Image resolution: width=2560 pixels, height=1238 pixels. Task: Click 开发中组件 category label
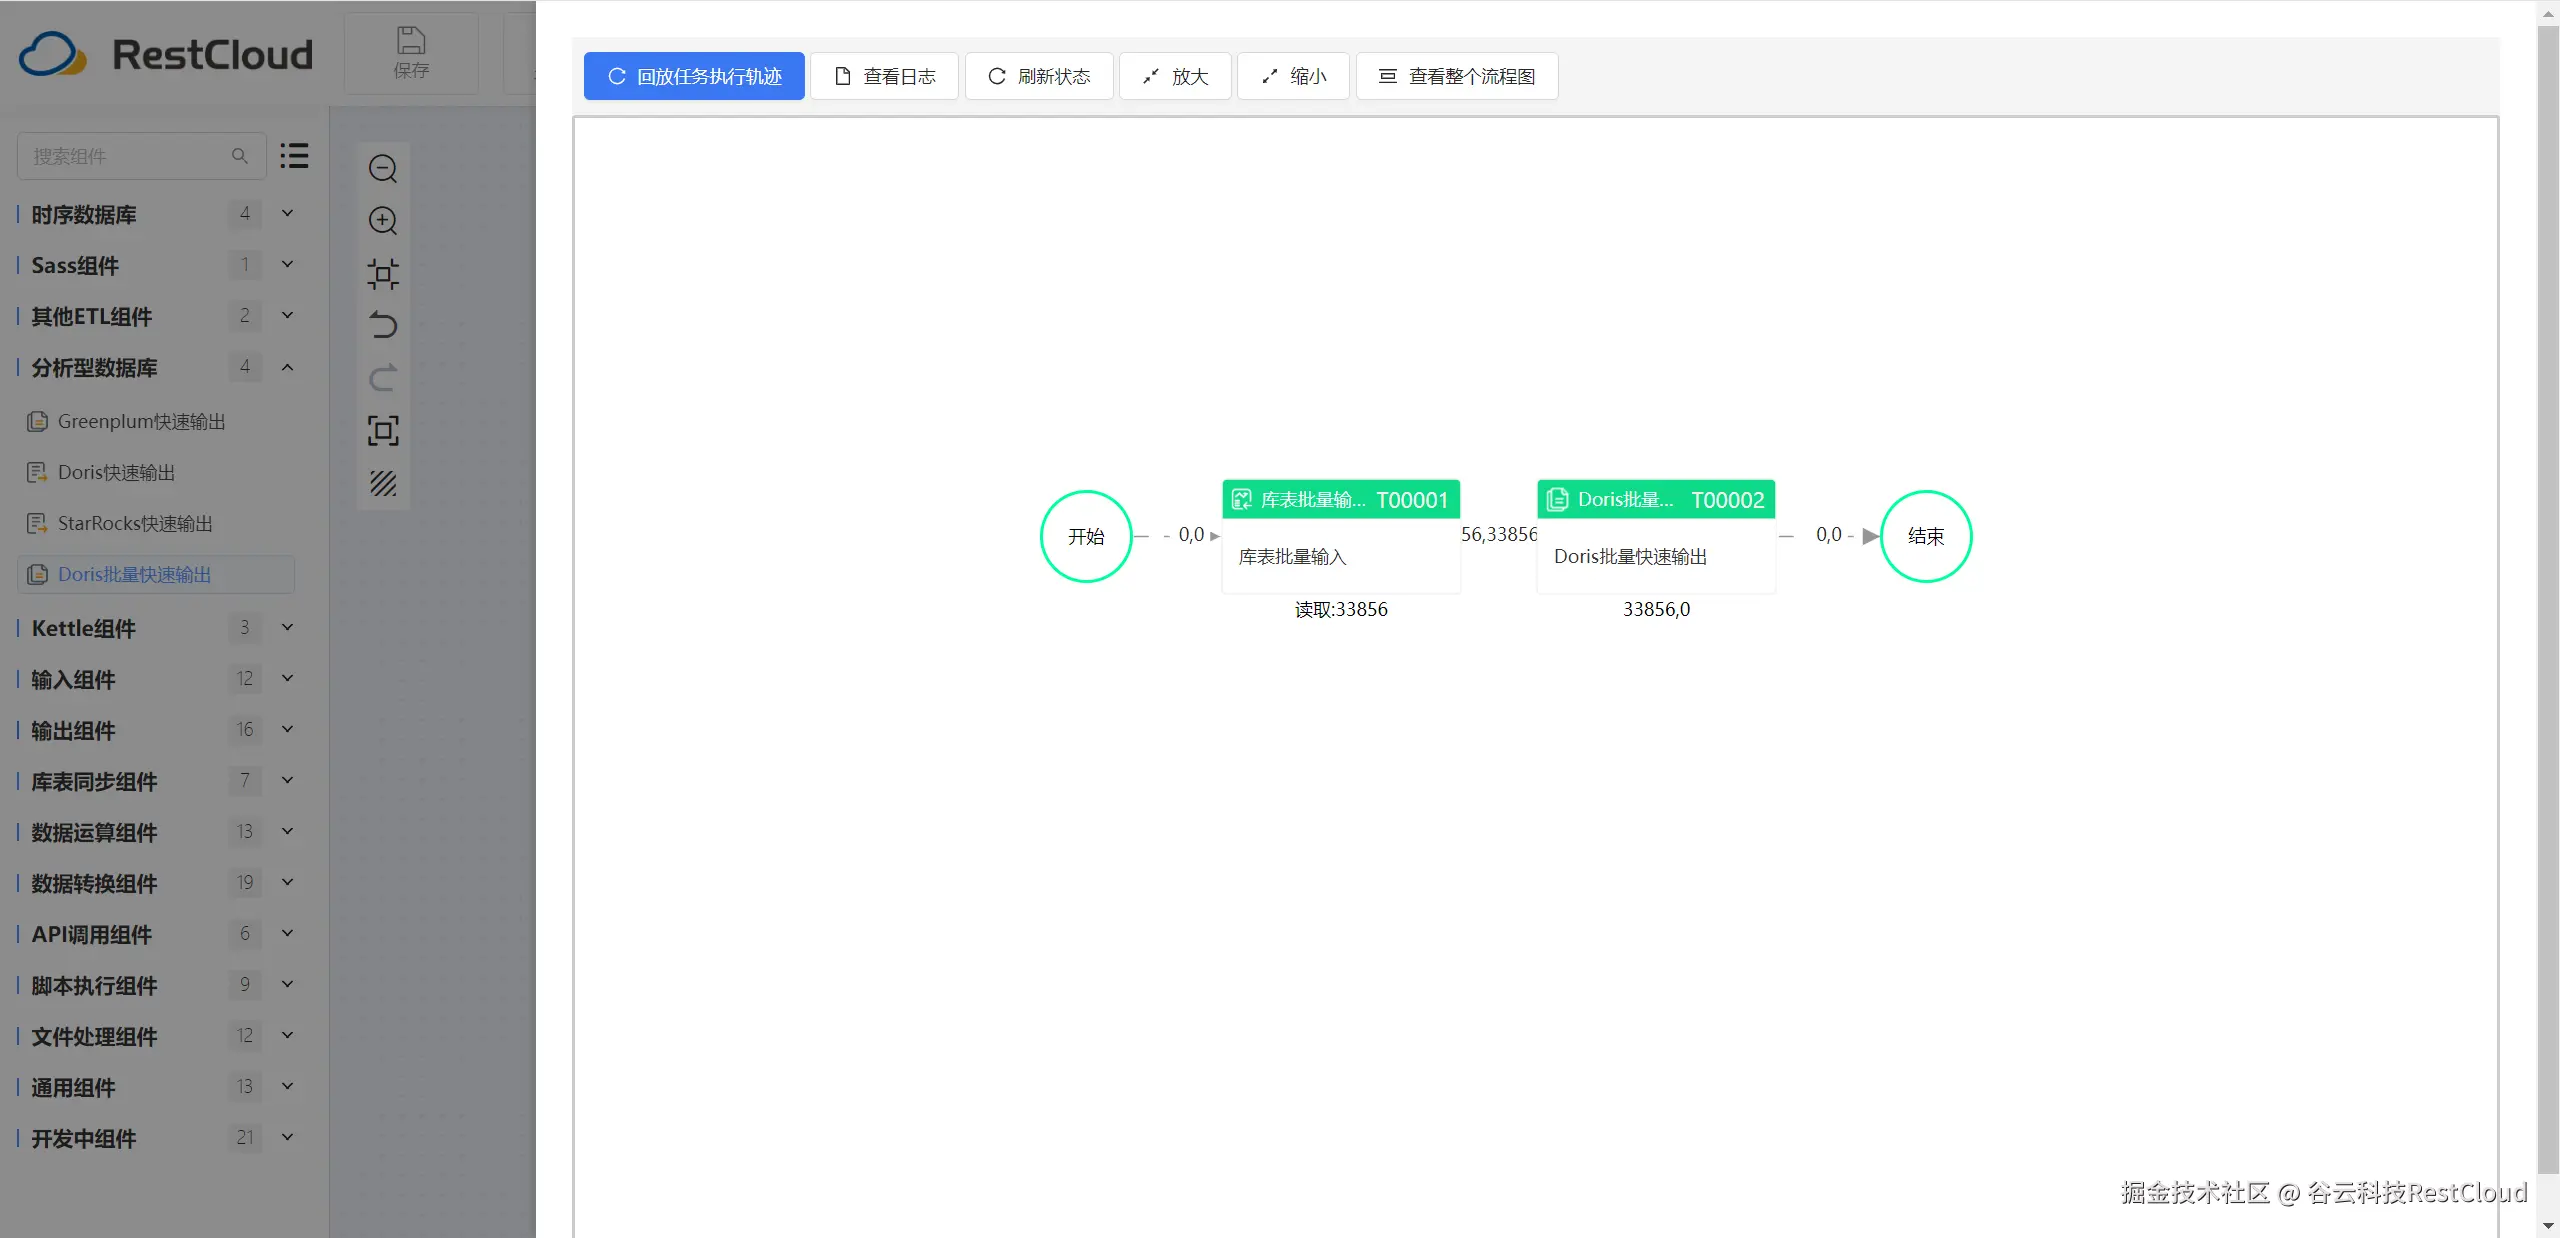(x=84, y=1139)
